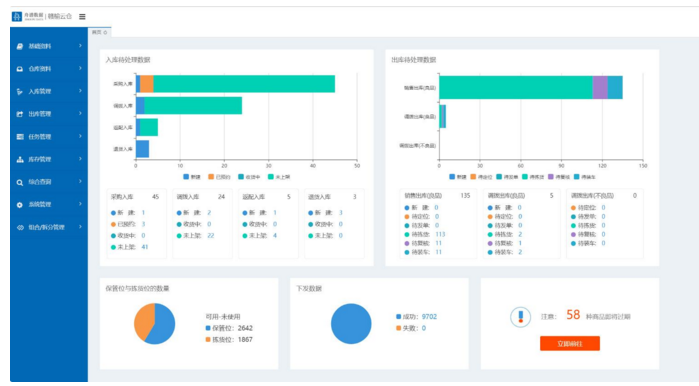Toggle 待定位 legend in outbound chart

click(481, 177)
